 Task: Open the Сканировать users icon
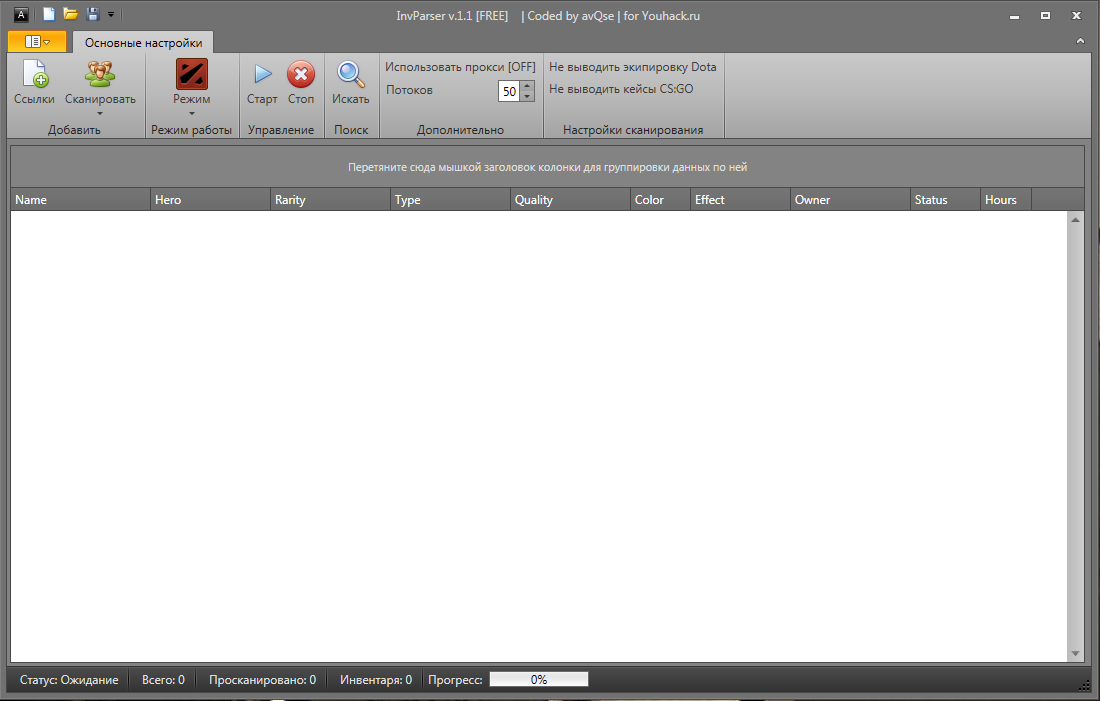100,74
